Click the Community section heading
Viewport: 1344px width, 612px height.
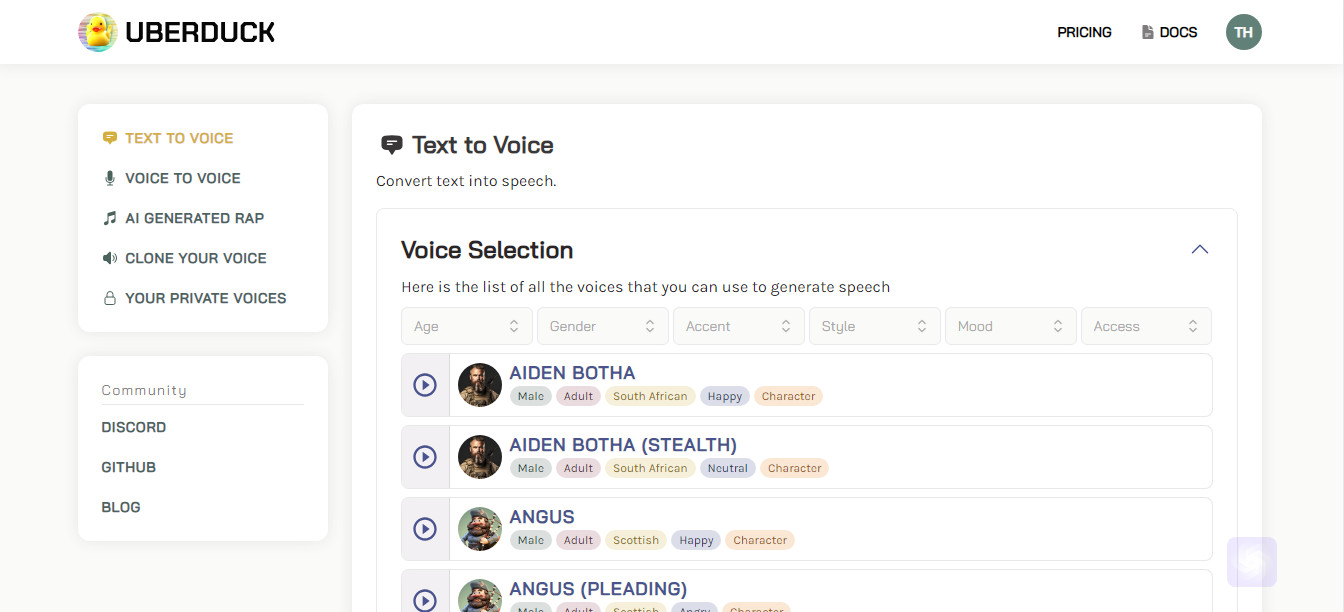coord(144,390)
